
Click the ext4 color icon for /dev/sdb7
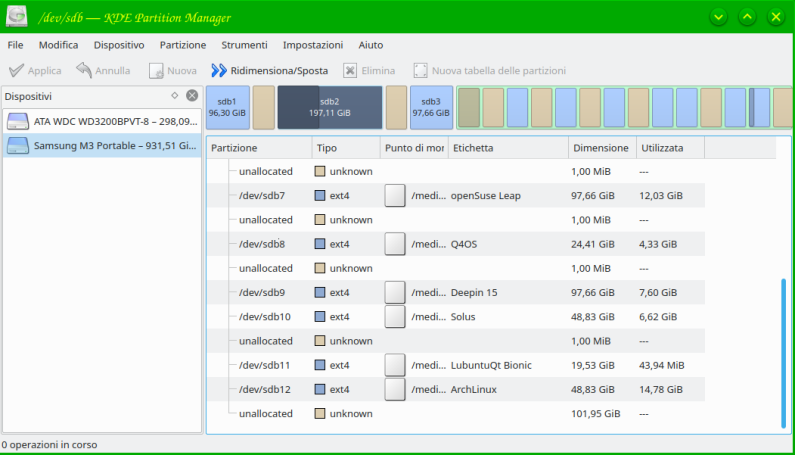(320, 195)
